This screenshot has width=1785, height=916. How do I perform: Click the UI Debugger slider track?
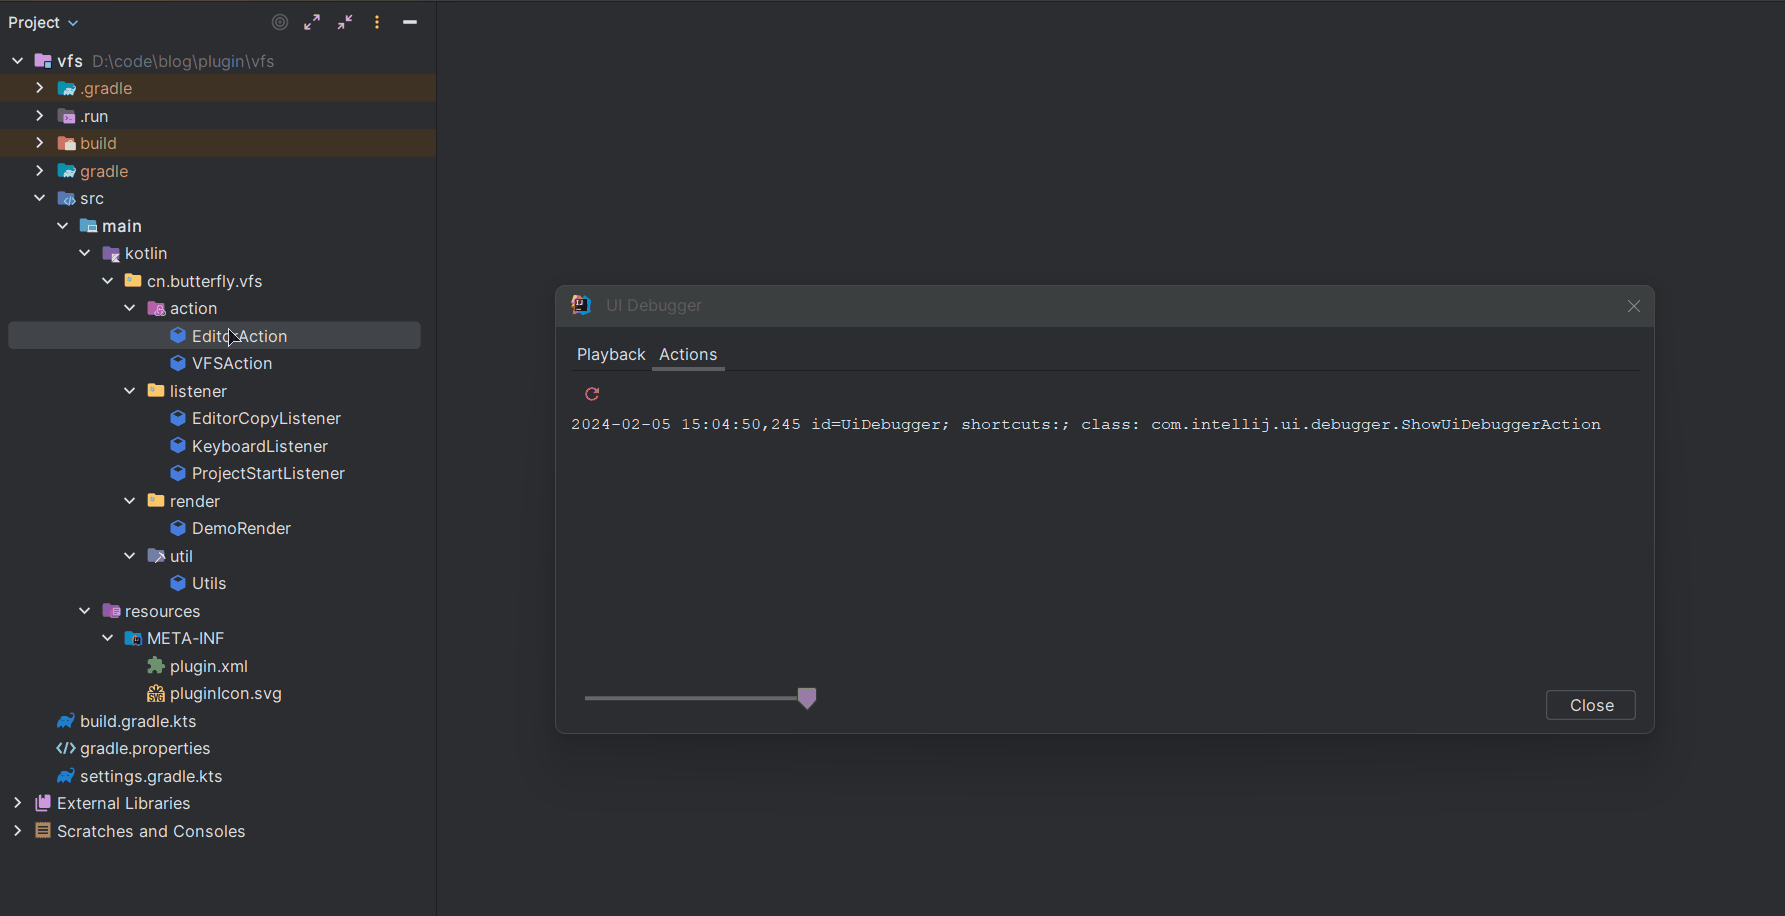[691, 698]
